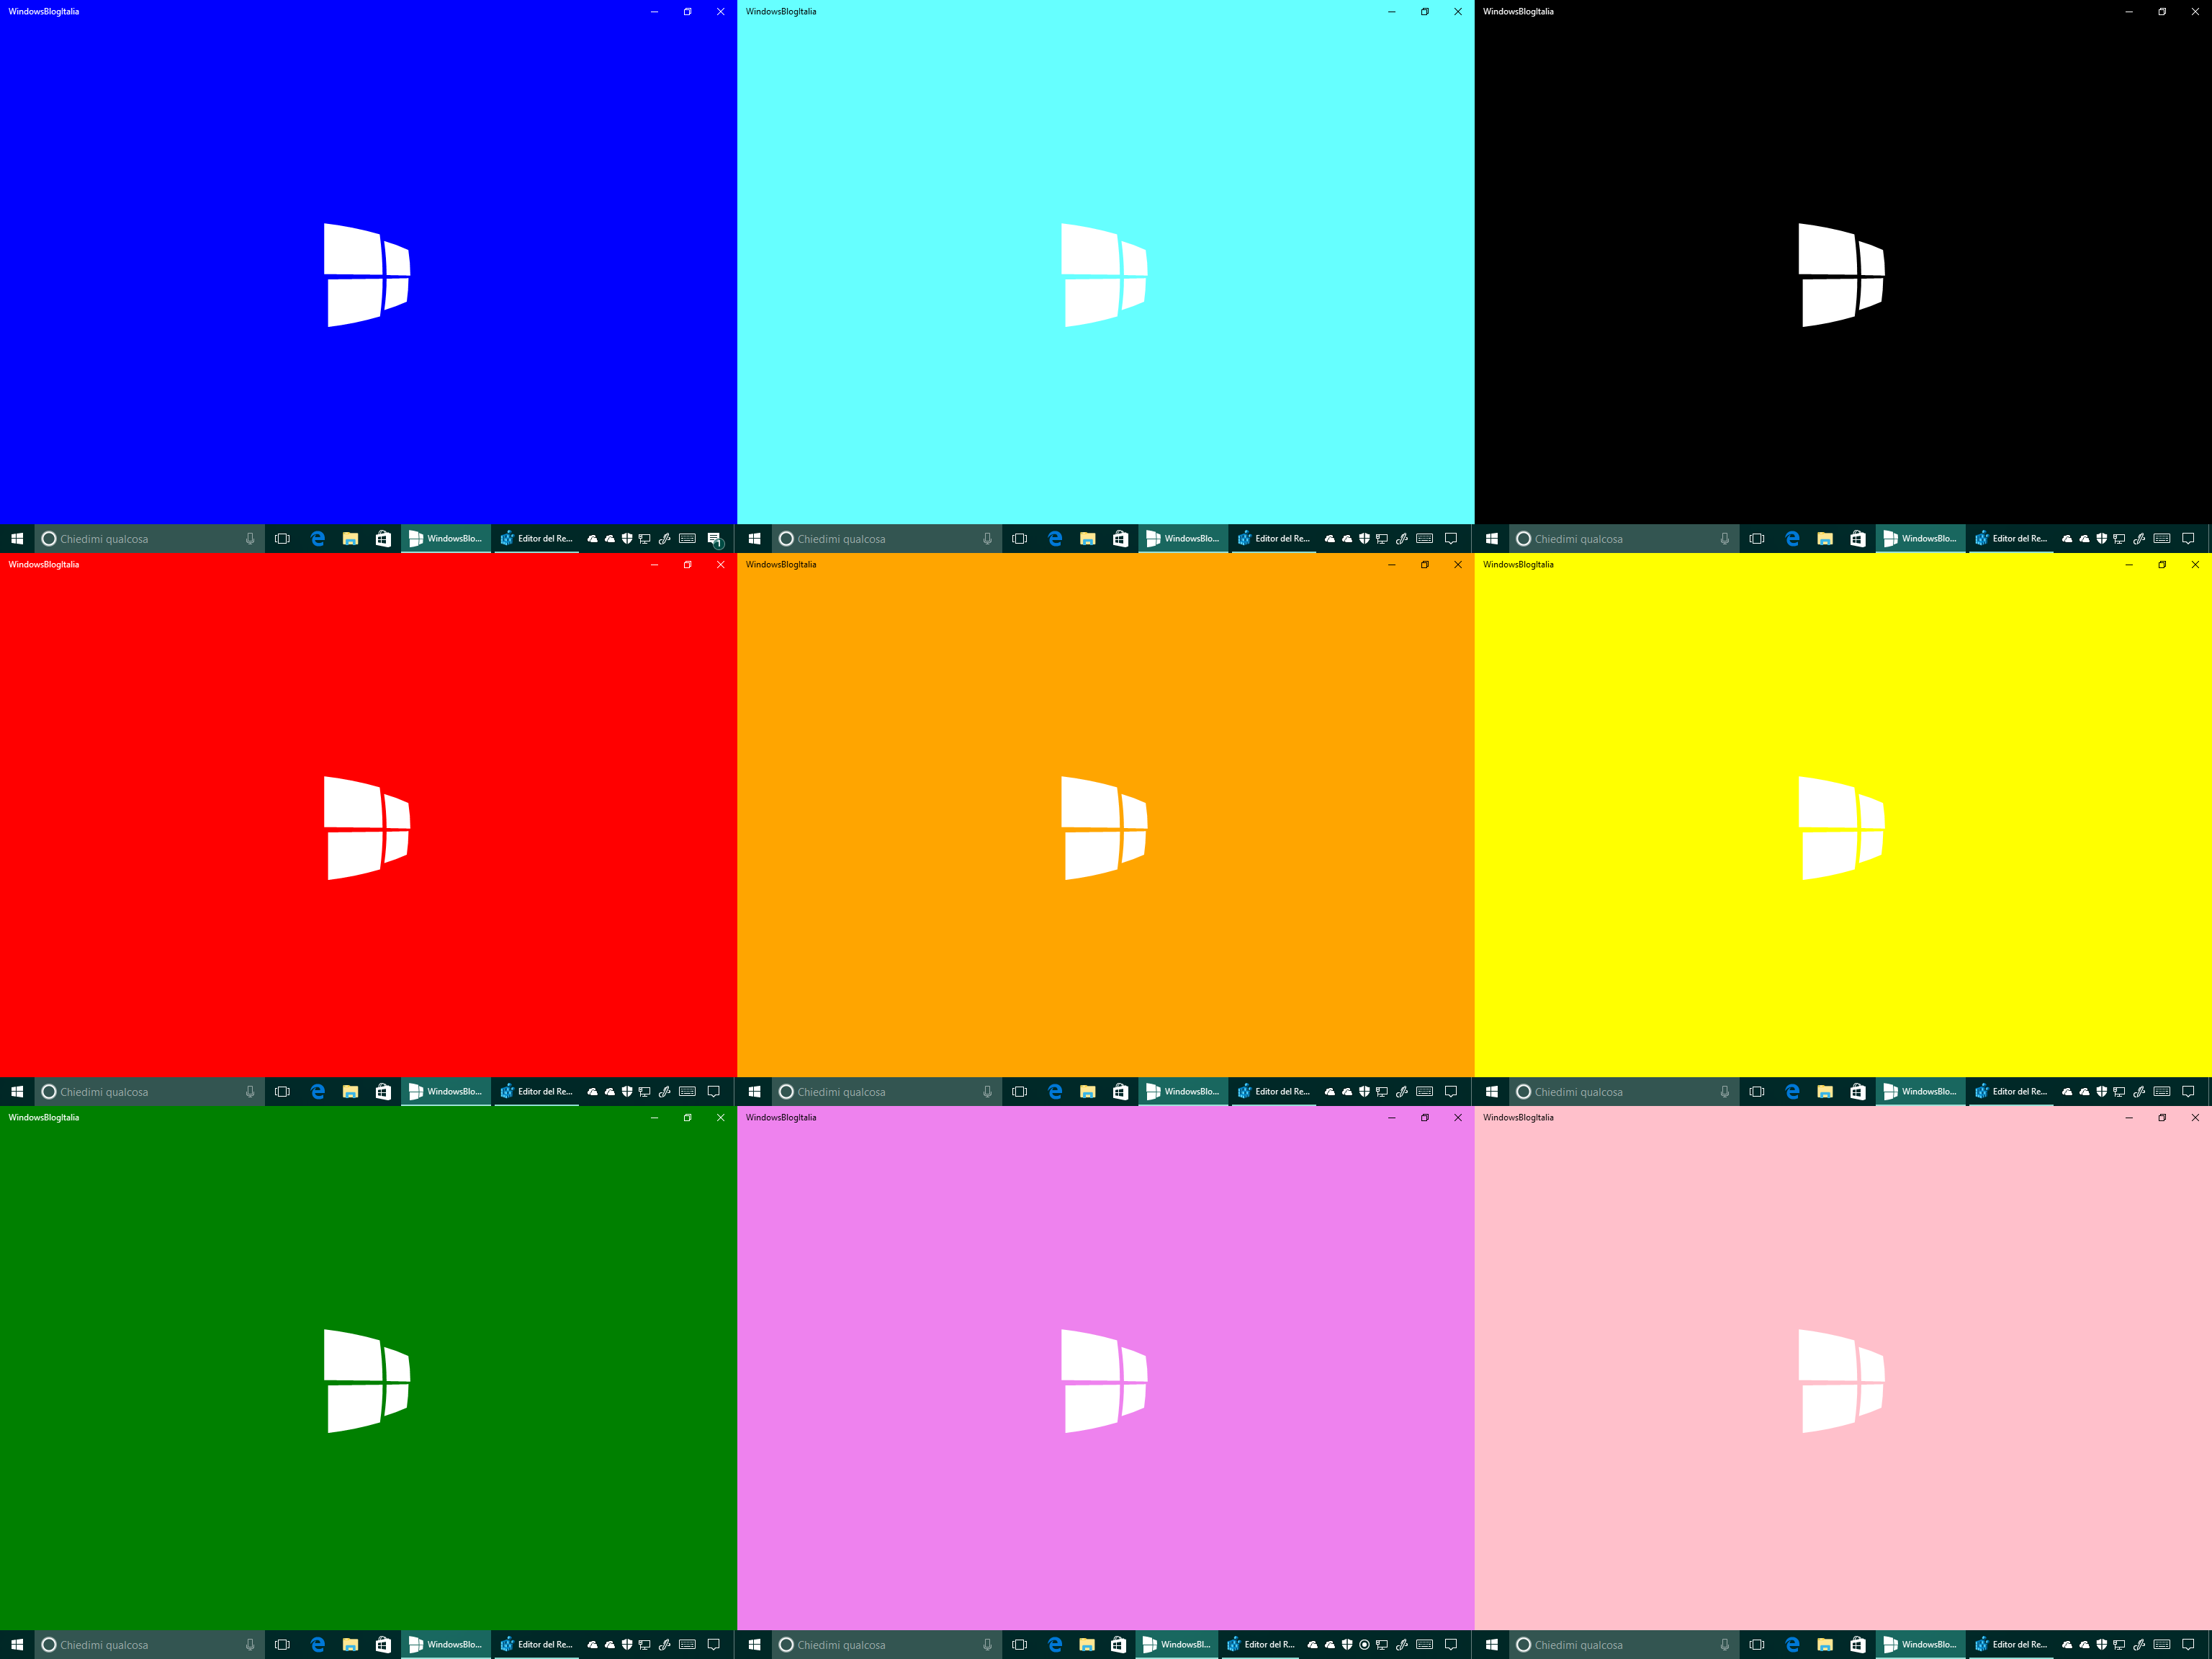The width and height of the screenshot is (2212, 1659).
Task: Click Cortana microphone under the yellow window
Action: click(1725, 1092)
